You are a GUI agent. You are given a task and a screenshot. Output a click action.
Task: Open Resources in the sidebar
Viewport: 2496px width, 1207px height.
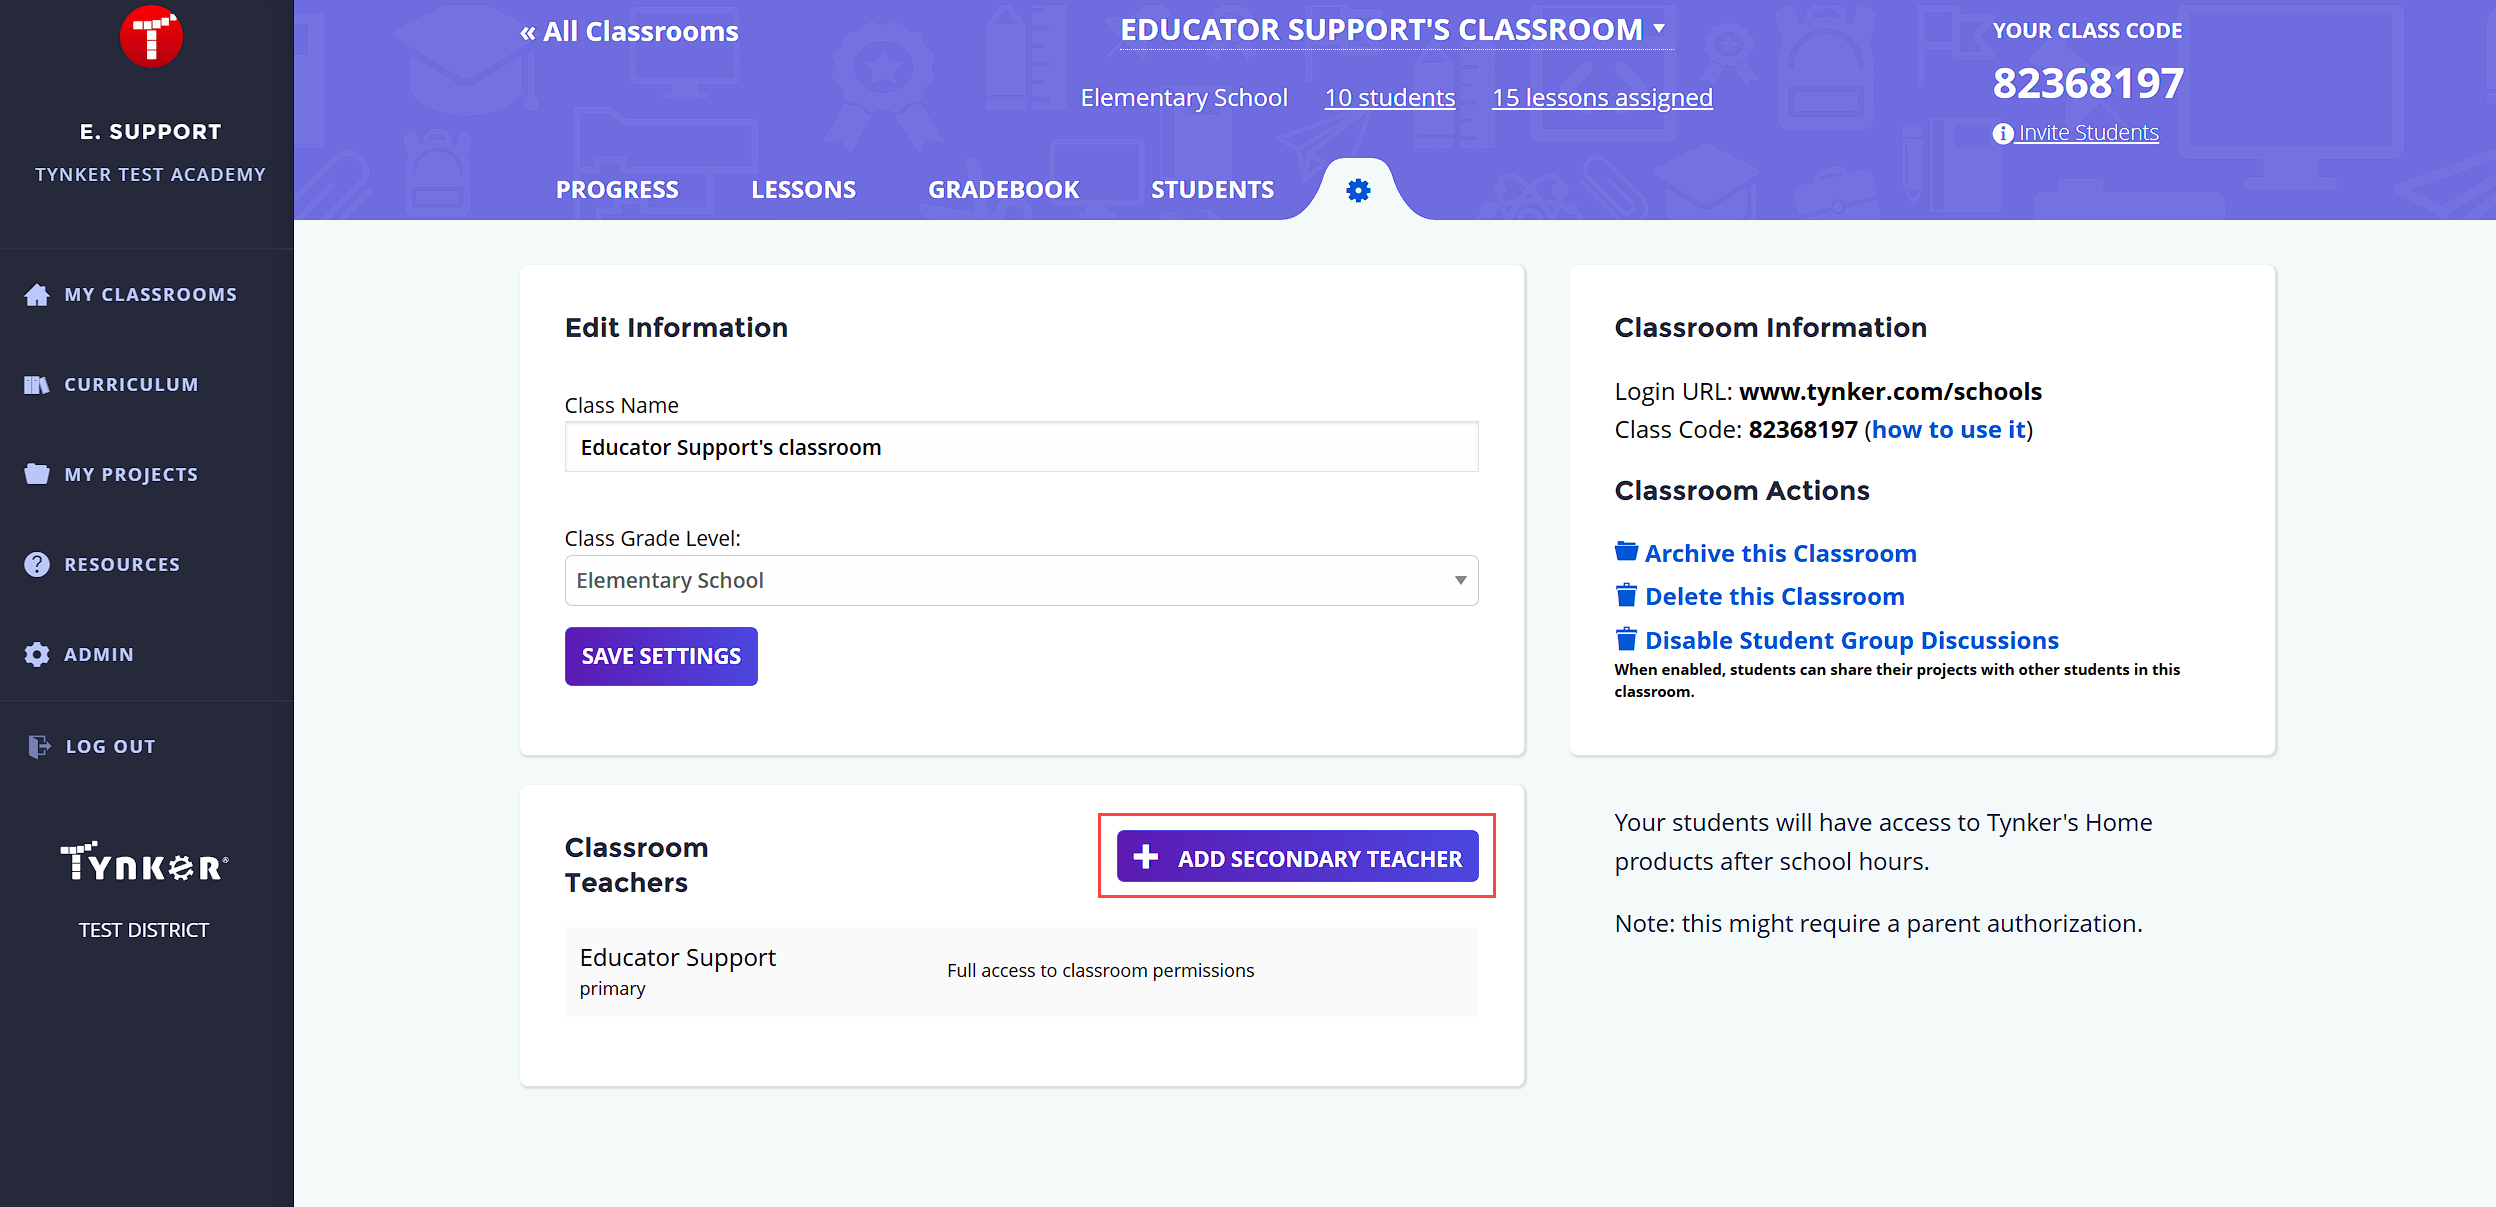(122, 565)
